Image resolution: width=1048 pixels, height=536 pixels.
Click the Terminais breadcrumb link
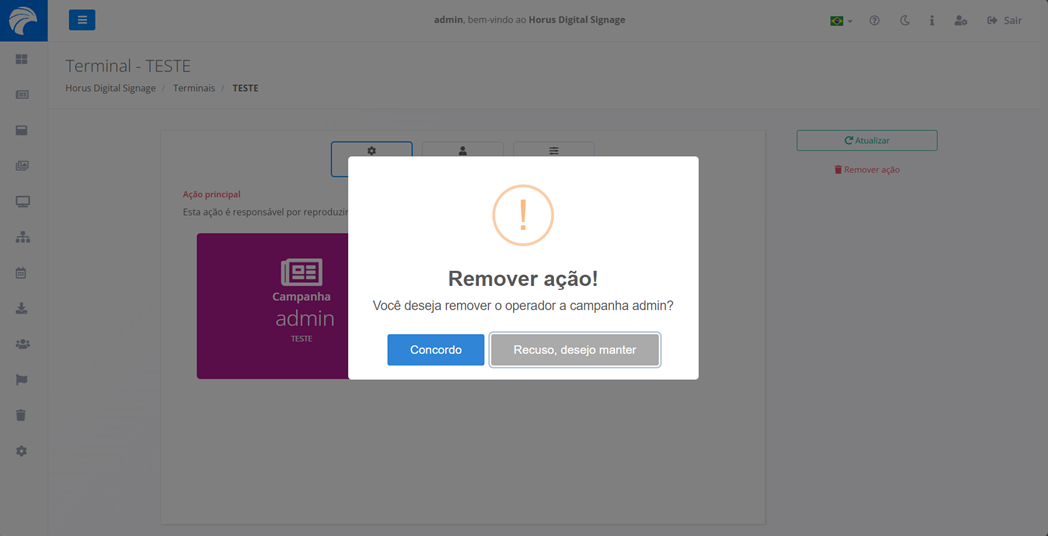coord(194,88)
